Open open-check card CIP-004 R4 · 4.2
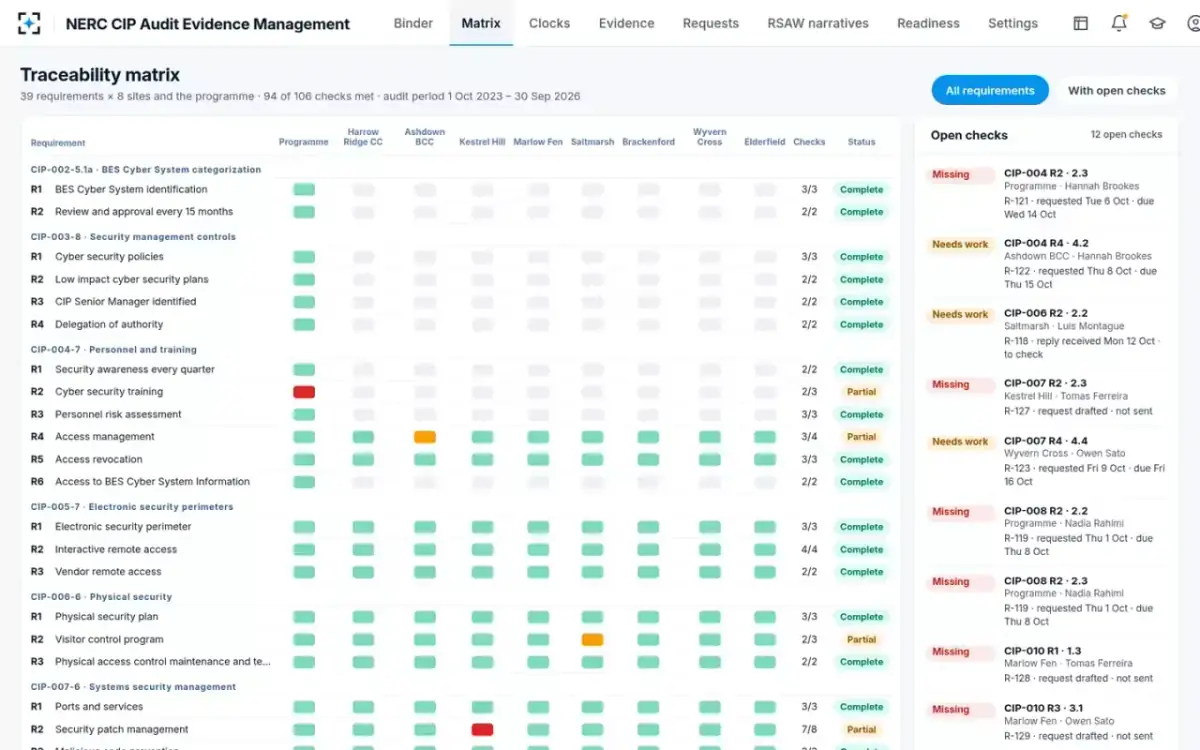Screen dimensions: 1200x750 click(1046, 264)
